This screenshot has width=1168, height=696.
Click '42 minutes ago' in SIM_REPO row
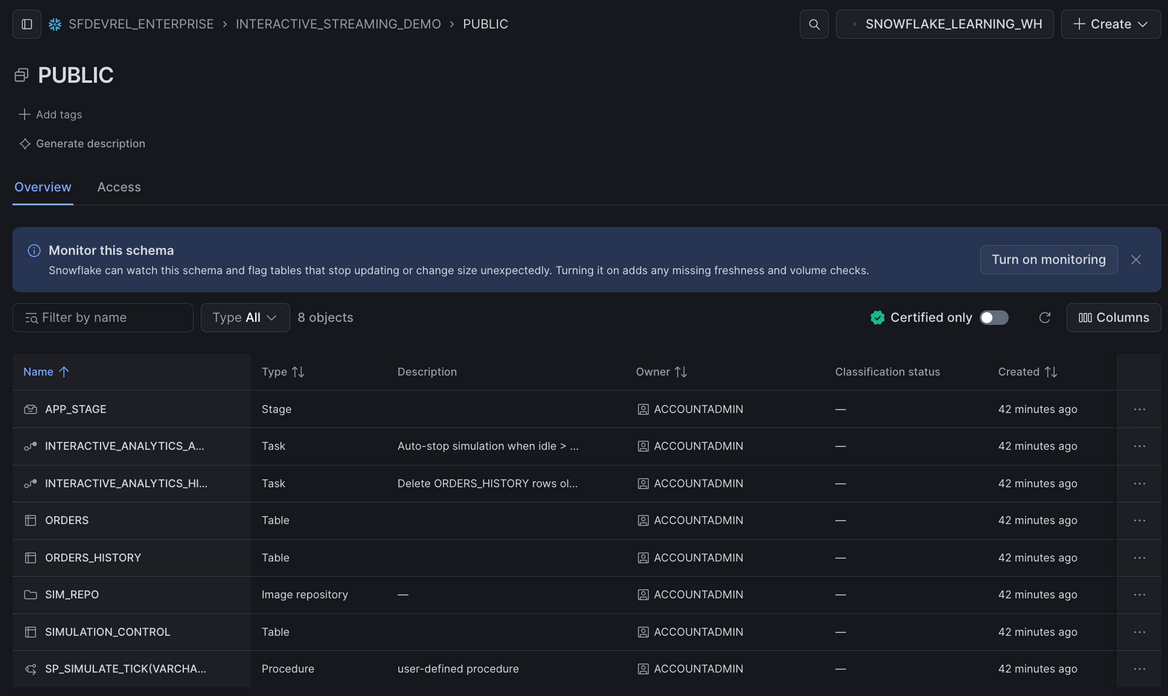[1038, 595]
